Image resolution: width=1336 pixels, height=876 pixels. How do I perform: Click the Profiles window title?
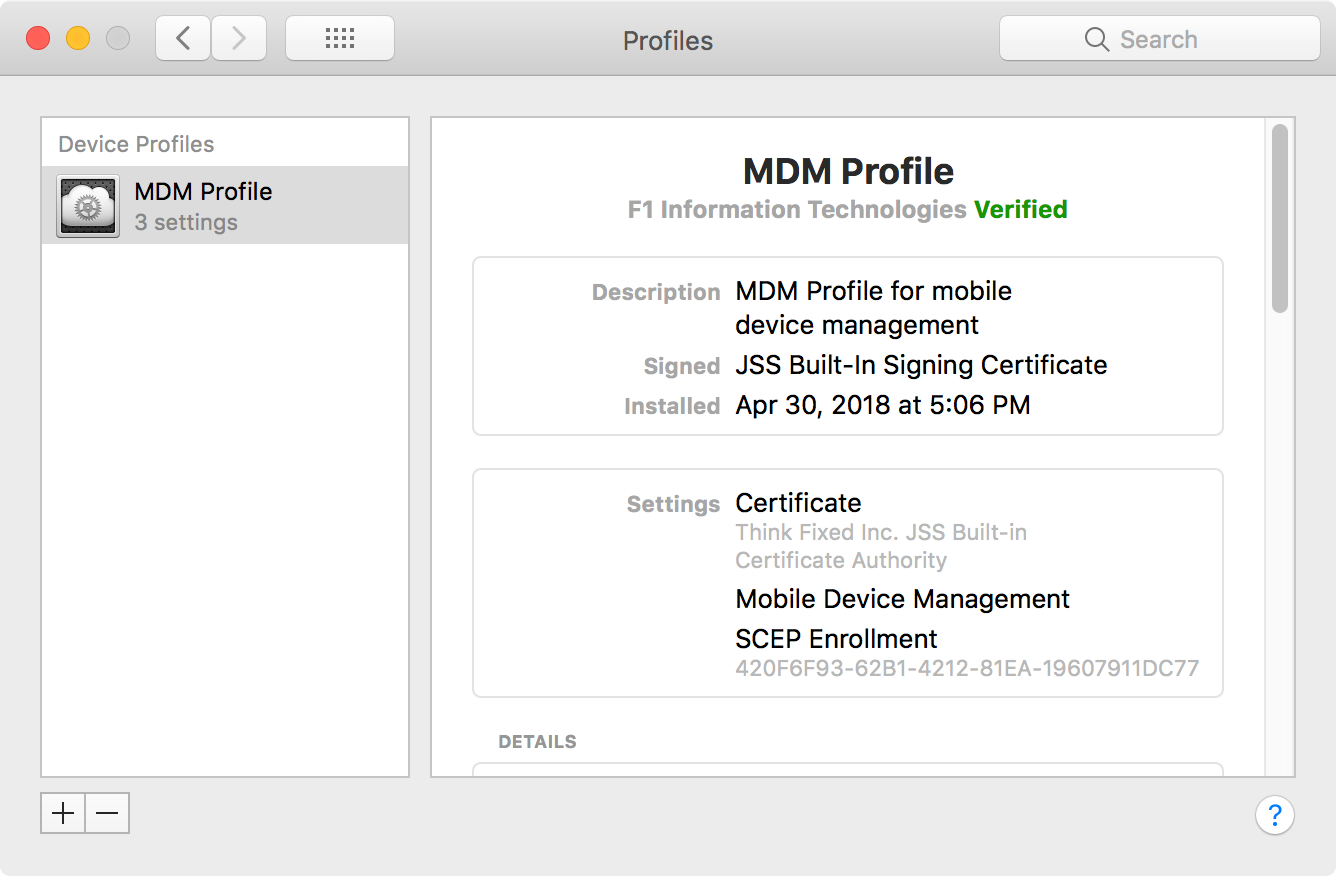point(668,41)
